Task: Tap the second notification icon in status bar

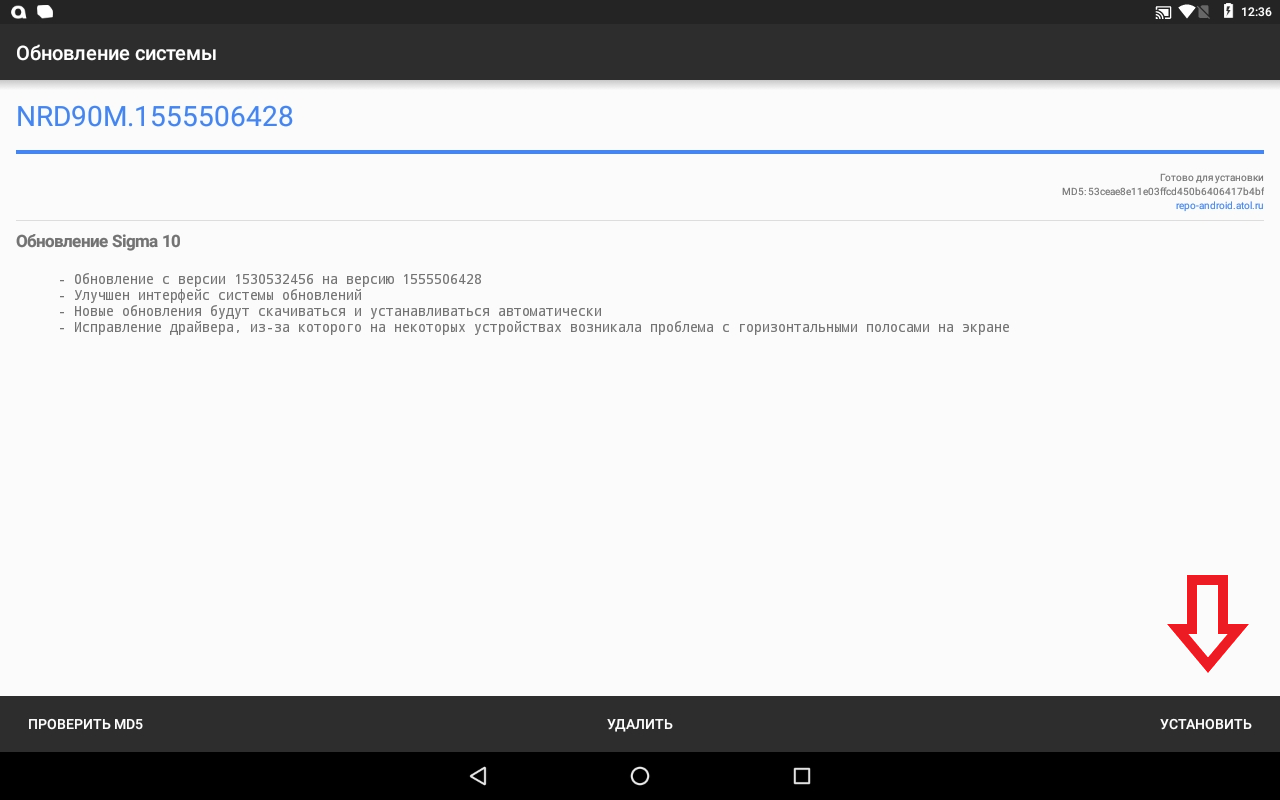Action: (44, 12)
